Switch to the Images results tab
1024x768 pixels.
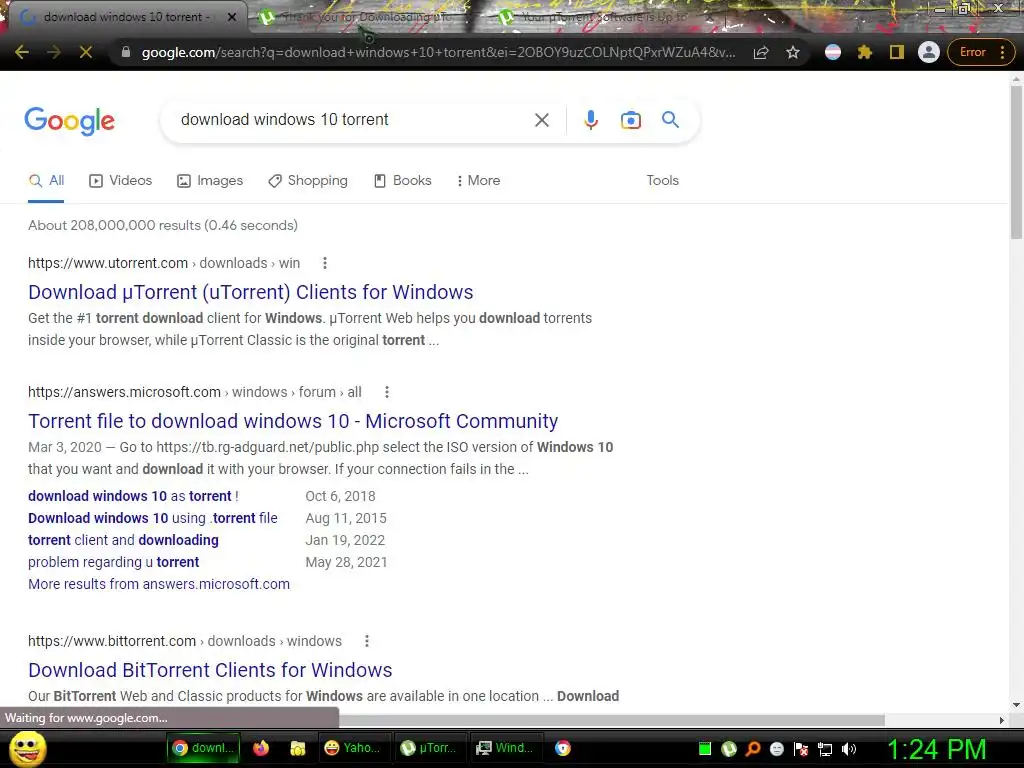coord(210,181)
